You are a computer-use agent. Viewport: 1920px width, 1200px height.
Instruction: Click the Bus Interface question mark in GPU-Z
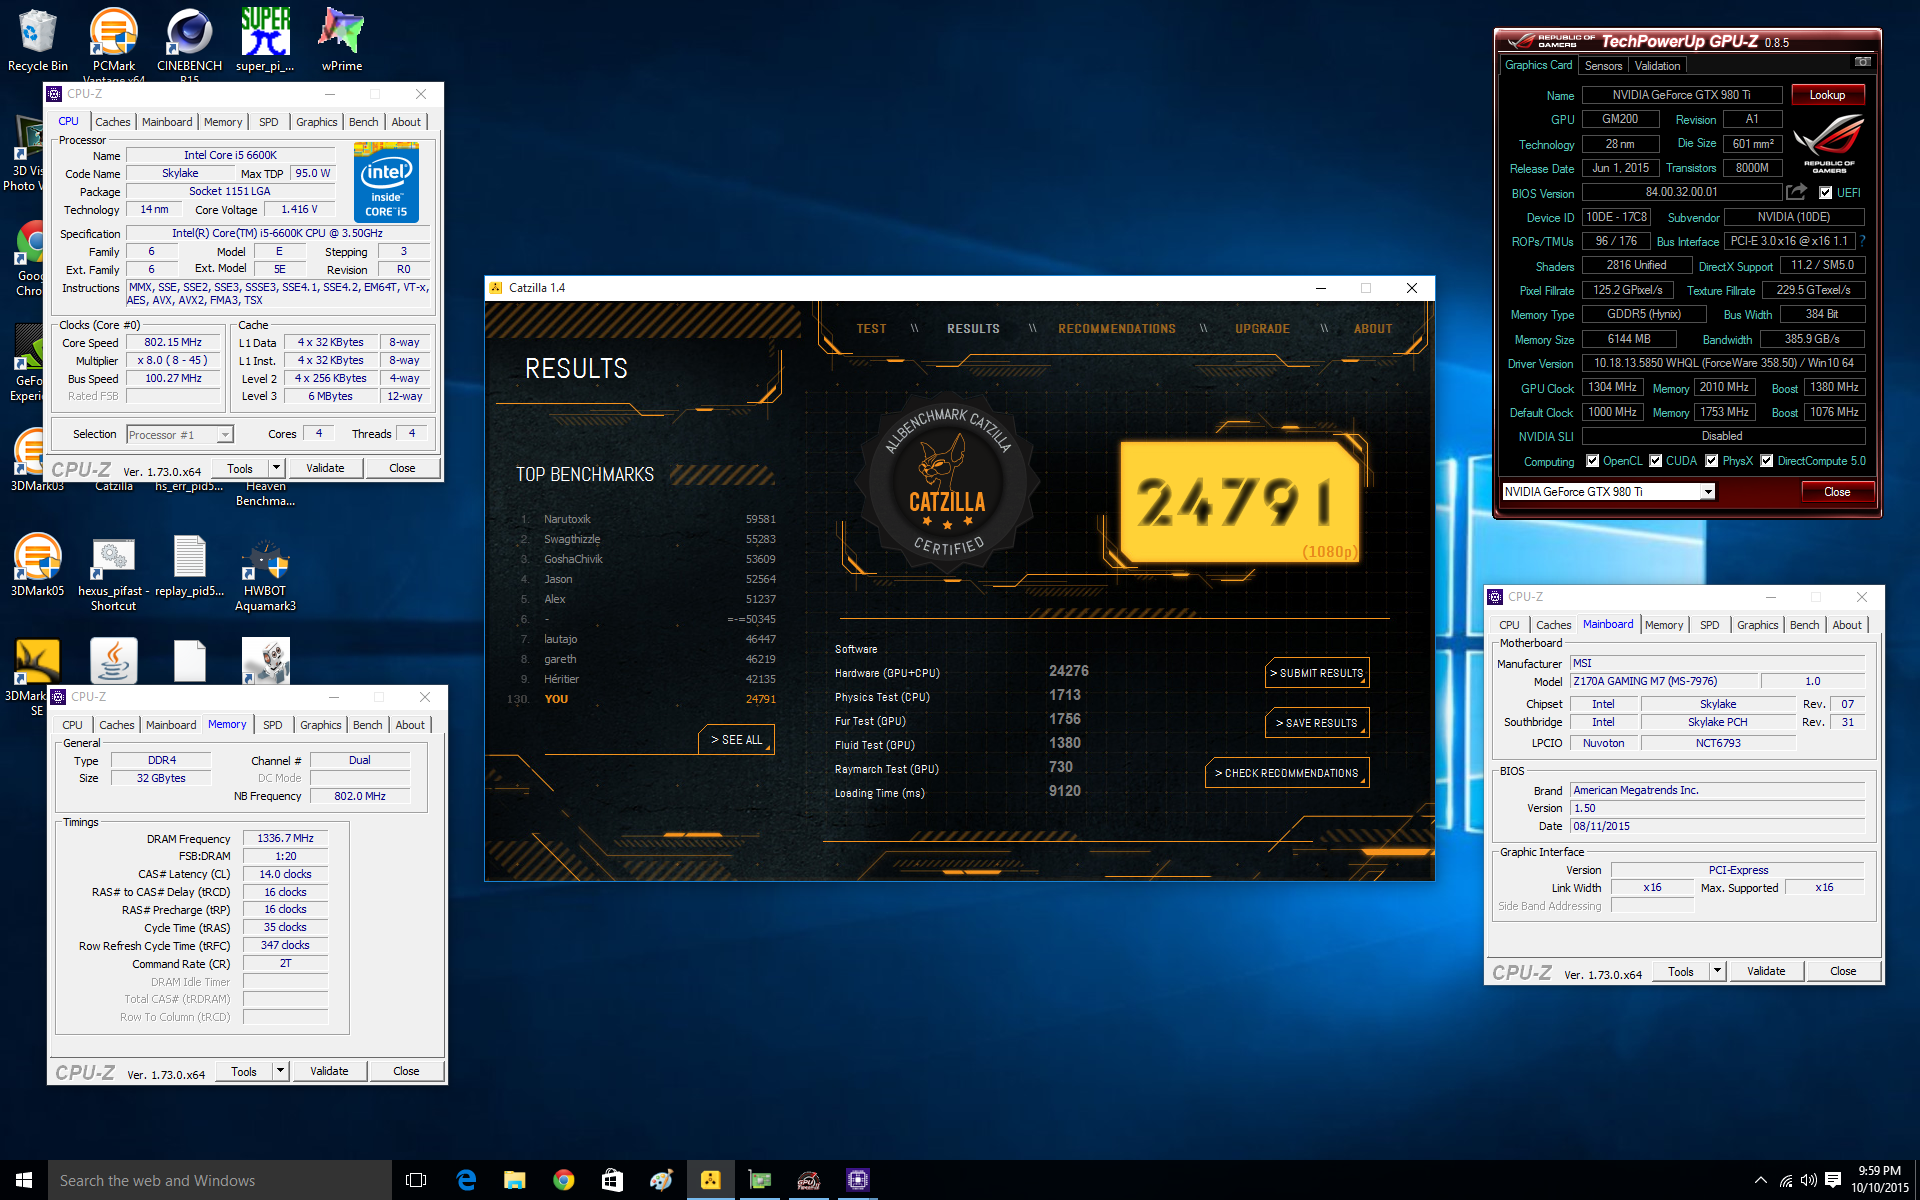tap(1863, 241)
